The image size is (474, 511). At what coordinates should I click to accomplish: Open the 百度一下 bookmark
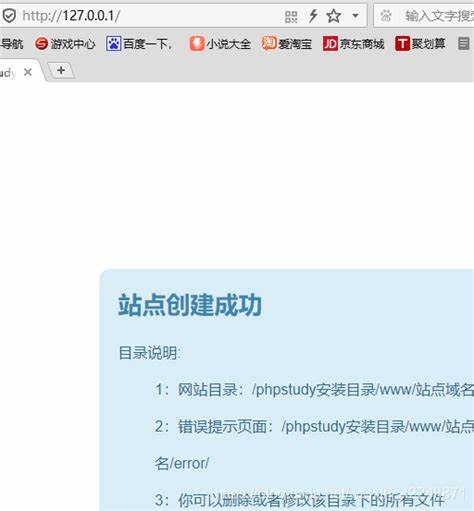click(x=139, y=44)
